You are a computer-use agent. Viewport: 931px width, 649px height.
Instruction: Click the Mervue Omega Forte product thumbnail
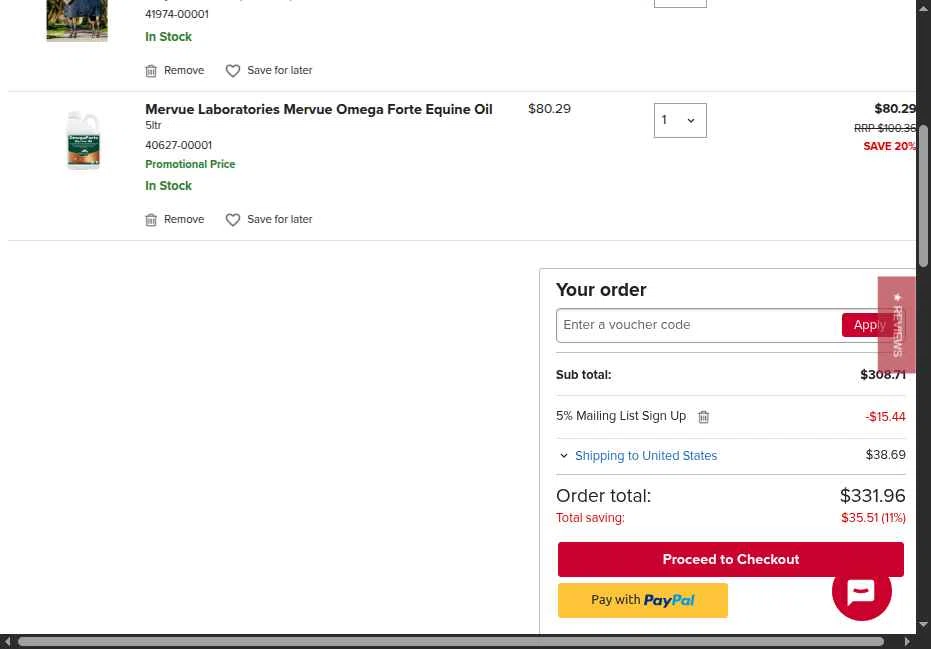tap(83, 140)
